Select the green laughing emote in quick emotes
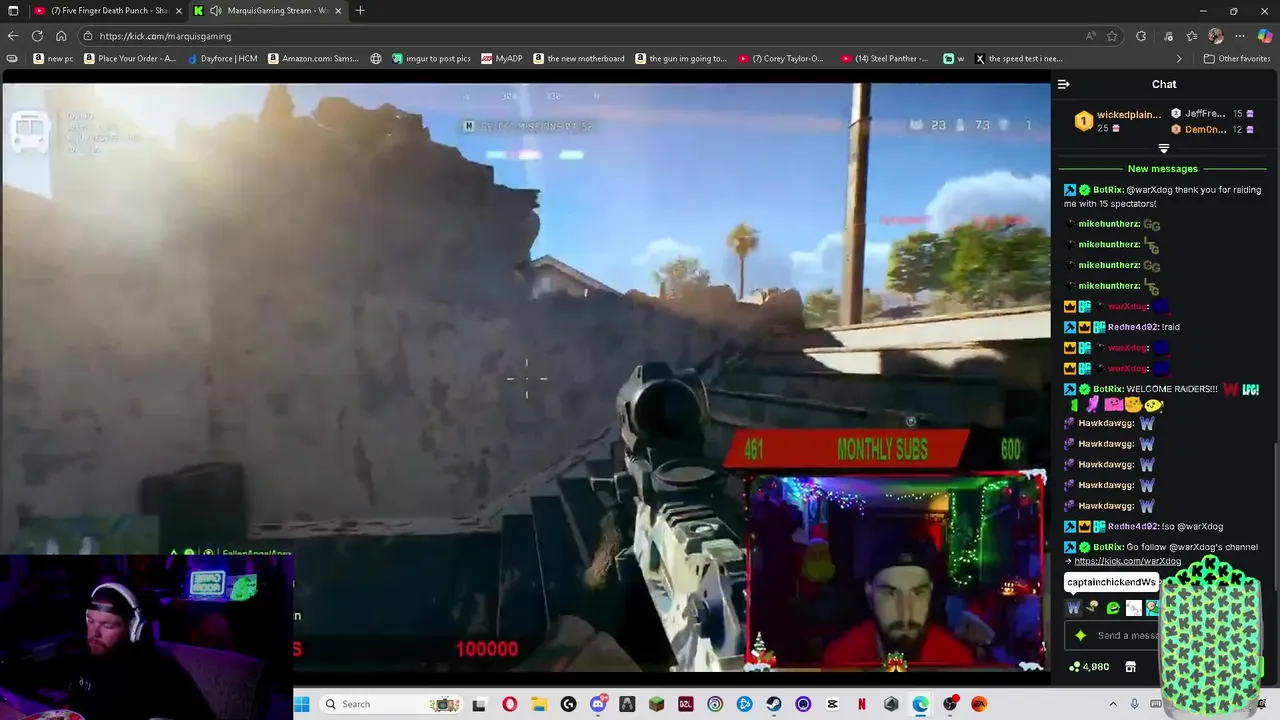1280x720 pixels. tap(1113, 608)
